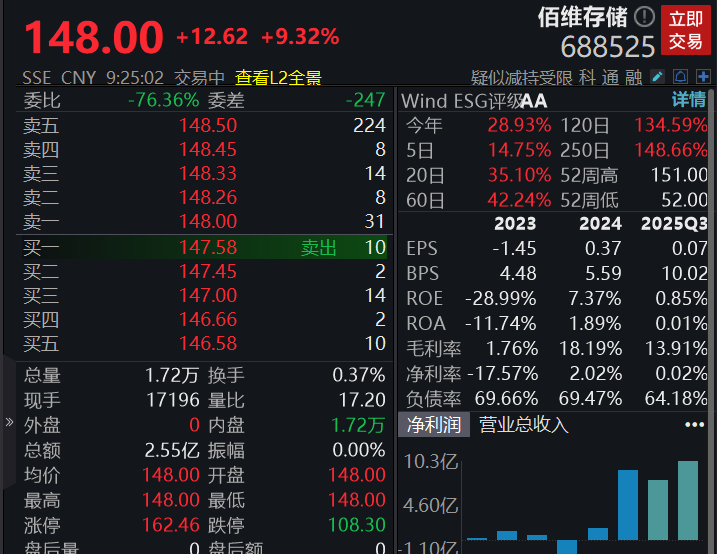Click the 立即交易 trade button

pos(685,30)
